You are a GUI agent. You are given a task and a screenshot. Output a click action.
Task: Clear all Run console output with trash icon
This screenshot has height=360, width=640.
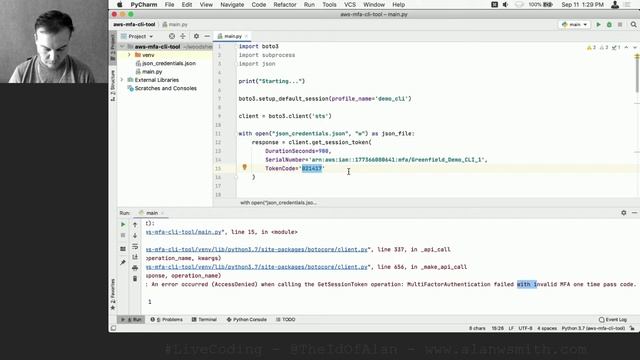tap(135, 279)
